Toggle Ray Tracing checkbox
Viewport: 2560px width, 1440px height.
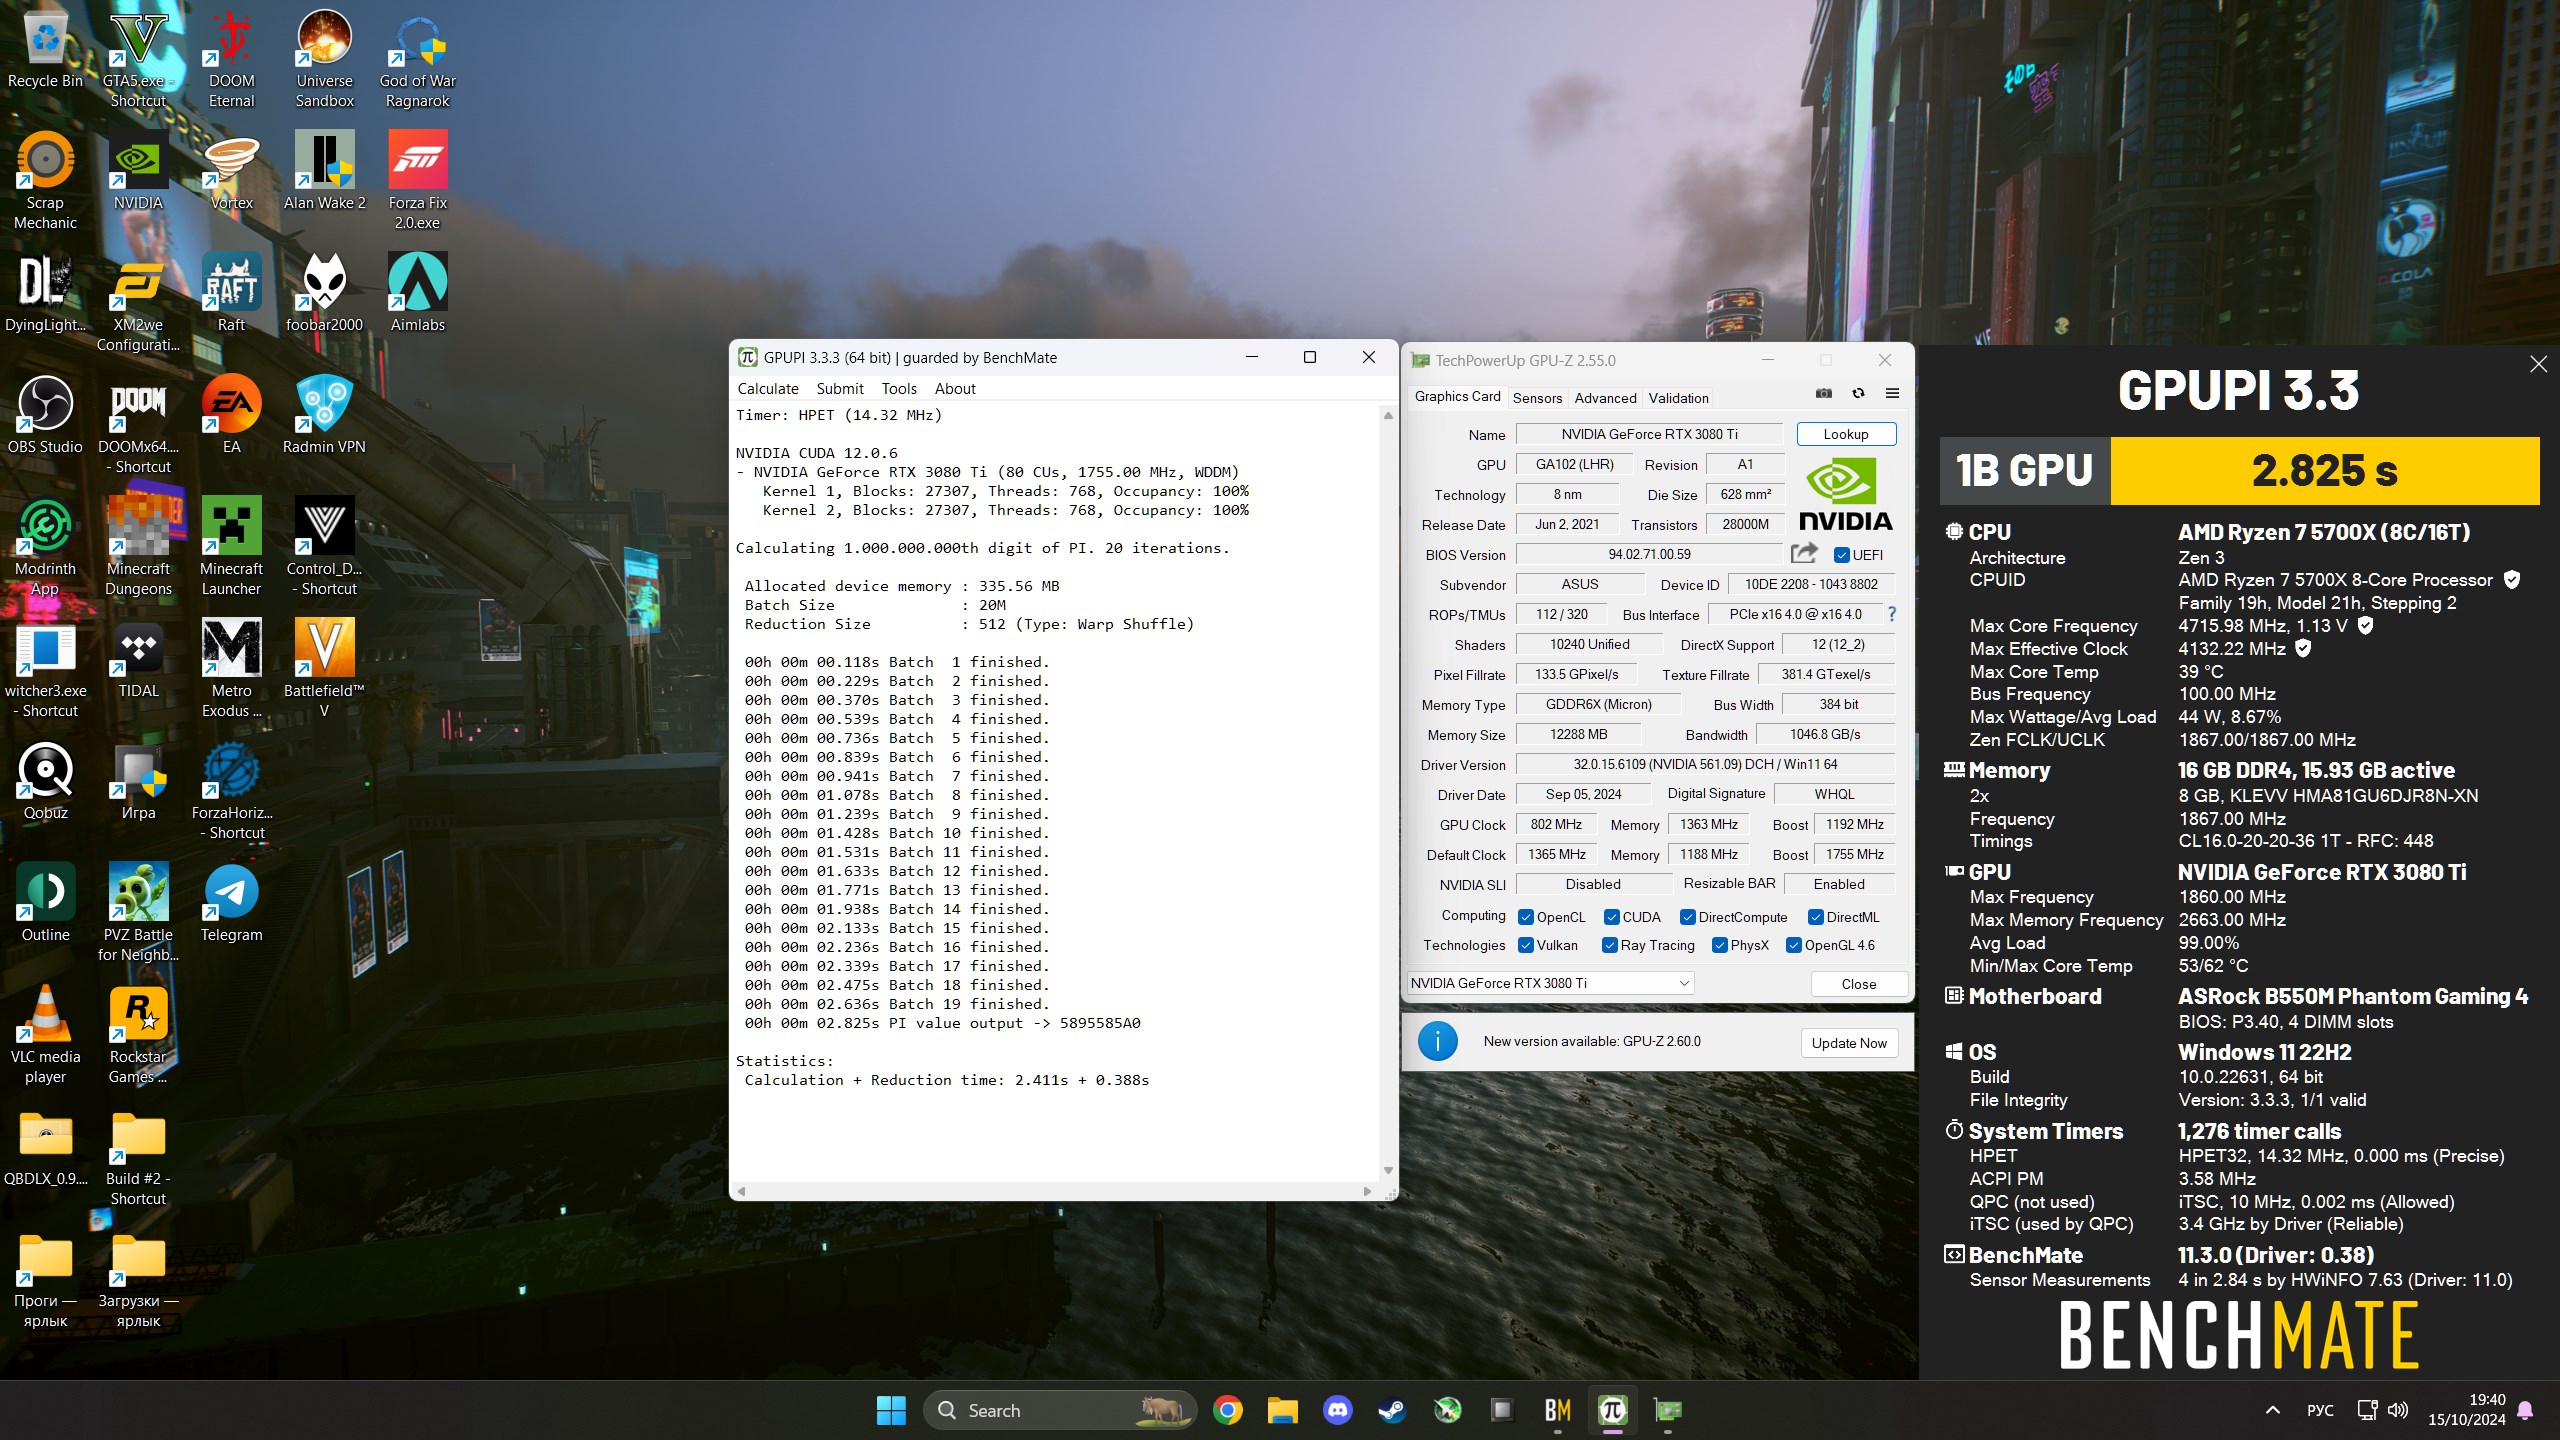(x=1610, y=945)
